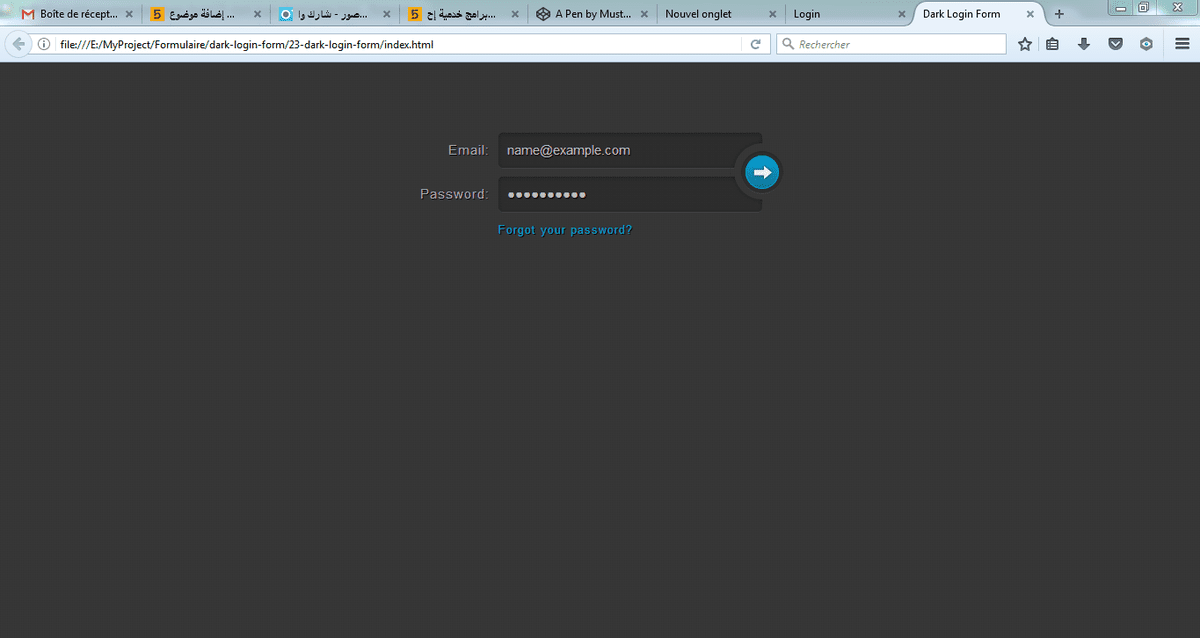Close the Login tab

coord(901,15)
